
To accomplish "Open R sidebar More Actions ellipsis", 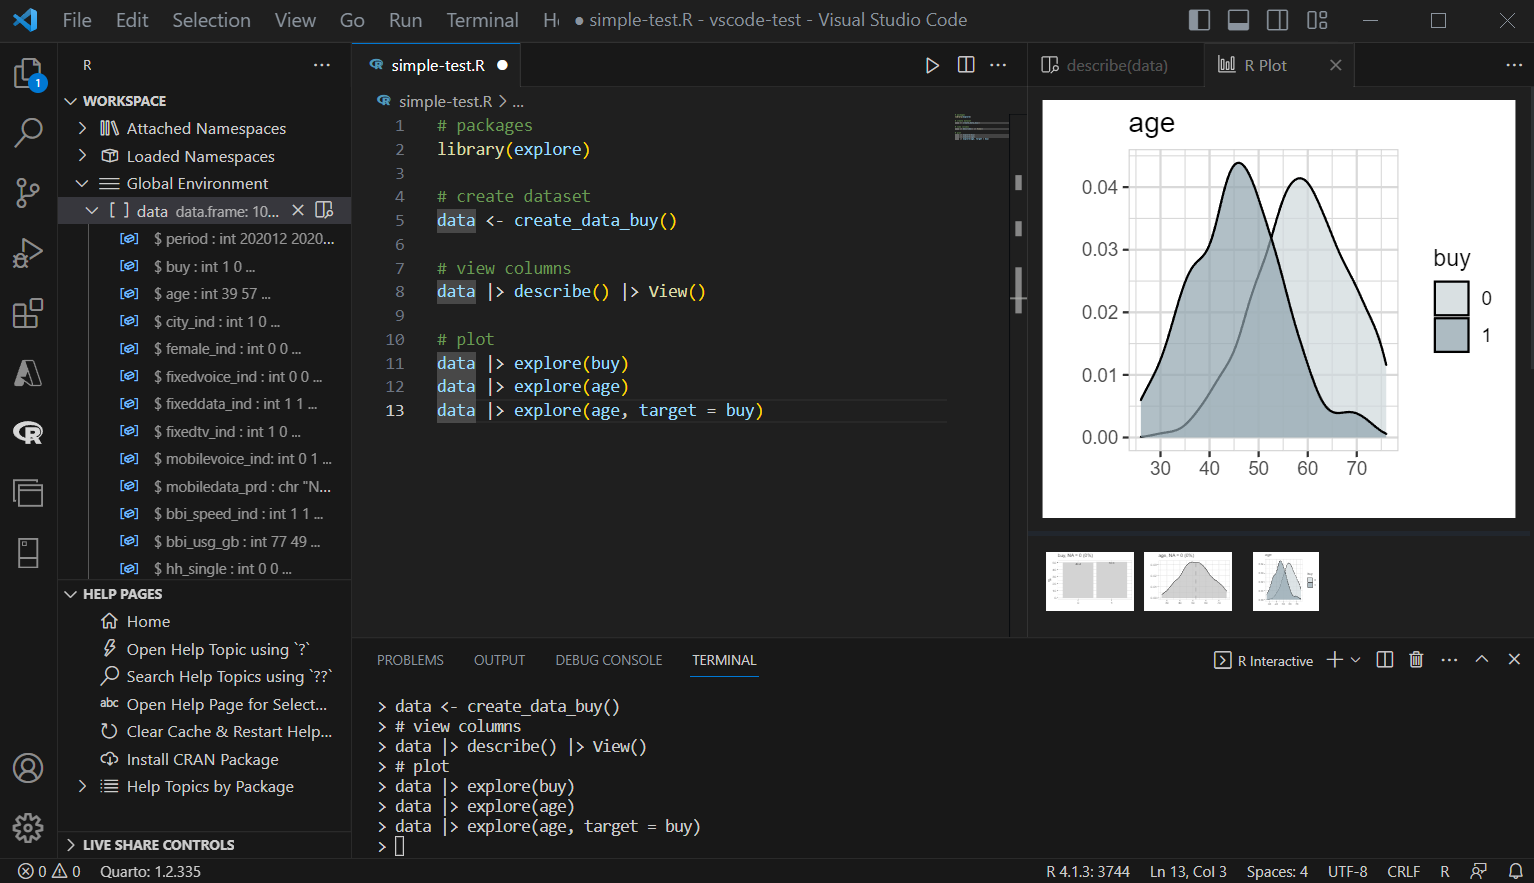I will click(x=322, y=65).
